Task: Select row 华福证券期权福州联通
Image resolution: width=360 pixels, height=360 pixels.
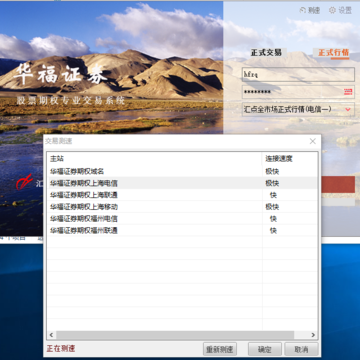Action: tap(182, 231)
